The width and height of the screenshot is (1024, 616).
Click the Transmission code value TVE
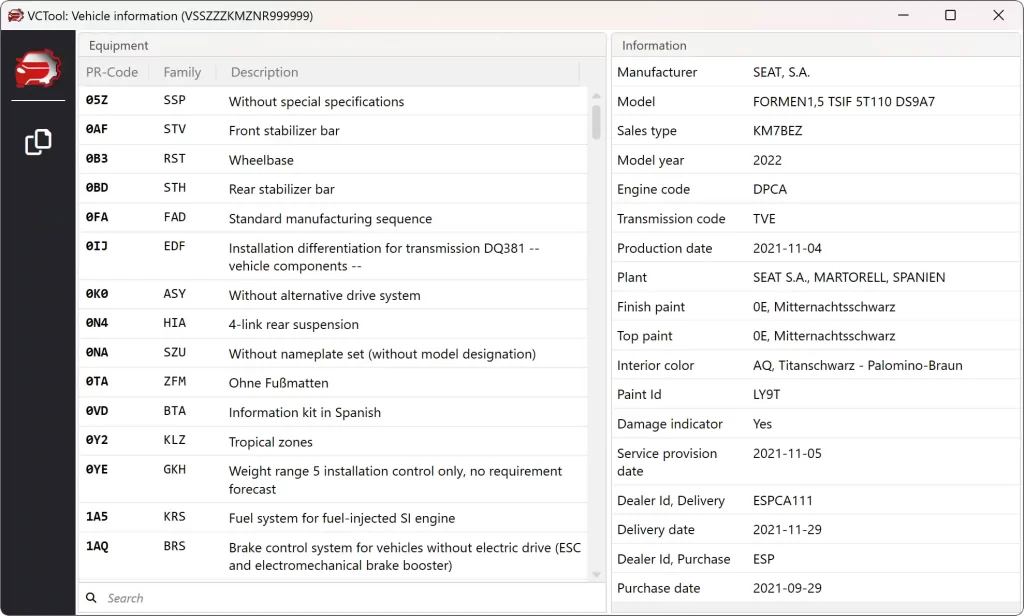click(x=764, y=219)
